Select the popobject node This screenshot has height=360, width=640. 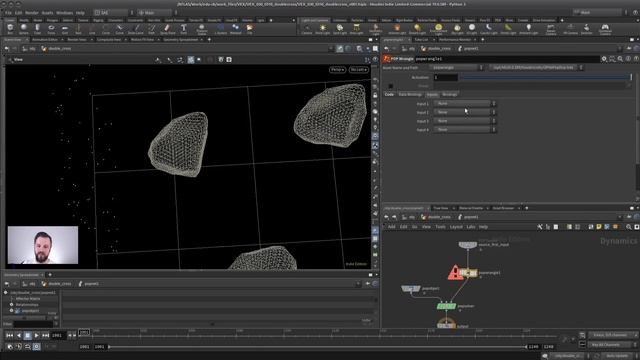410,289
